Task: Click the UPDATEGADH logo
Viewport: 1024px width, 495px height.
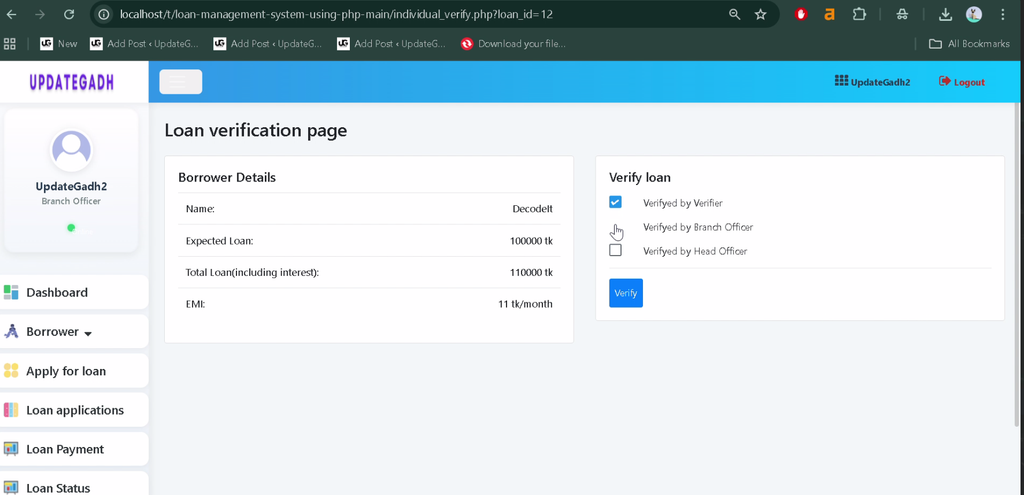Action: 72,82
